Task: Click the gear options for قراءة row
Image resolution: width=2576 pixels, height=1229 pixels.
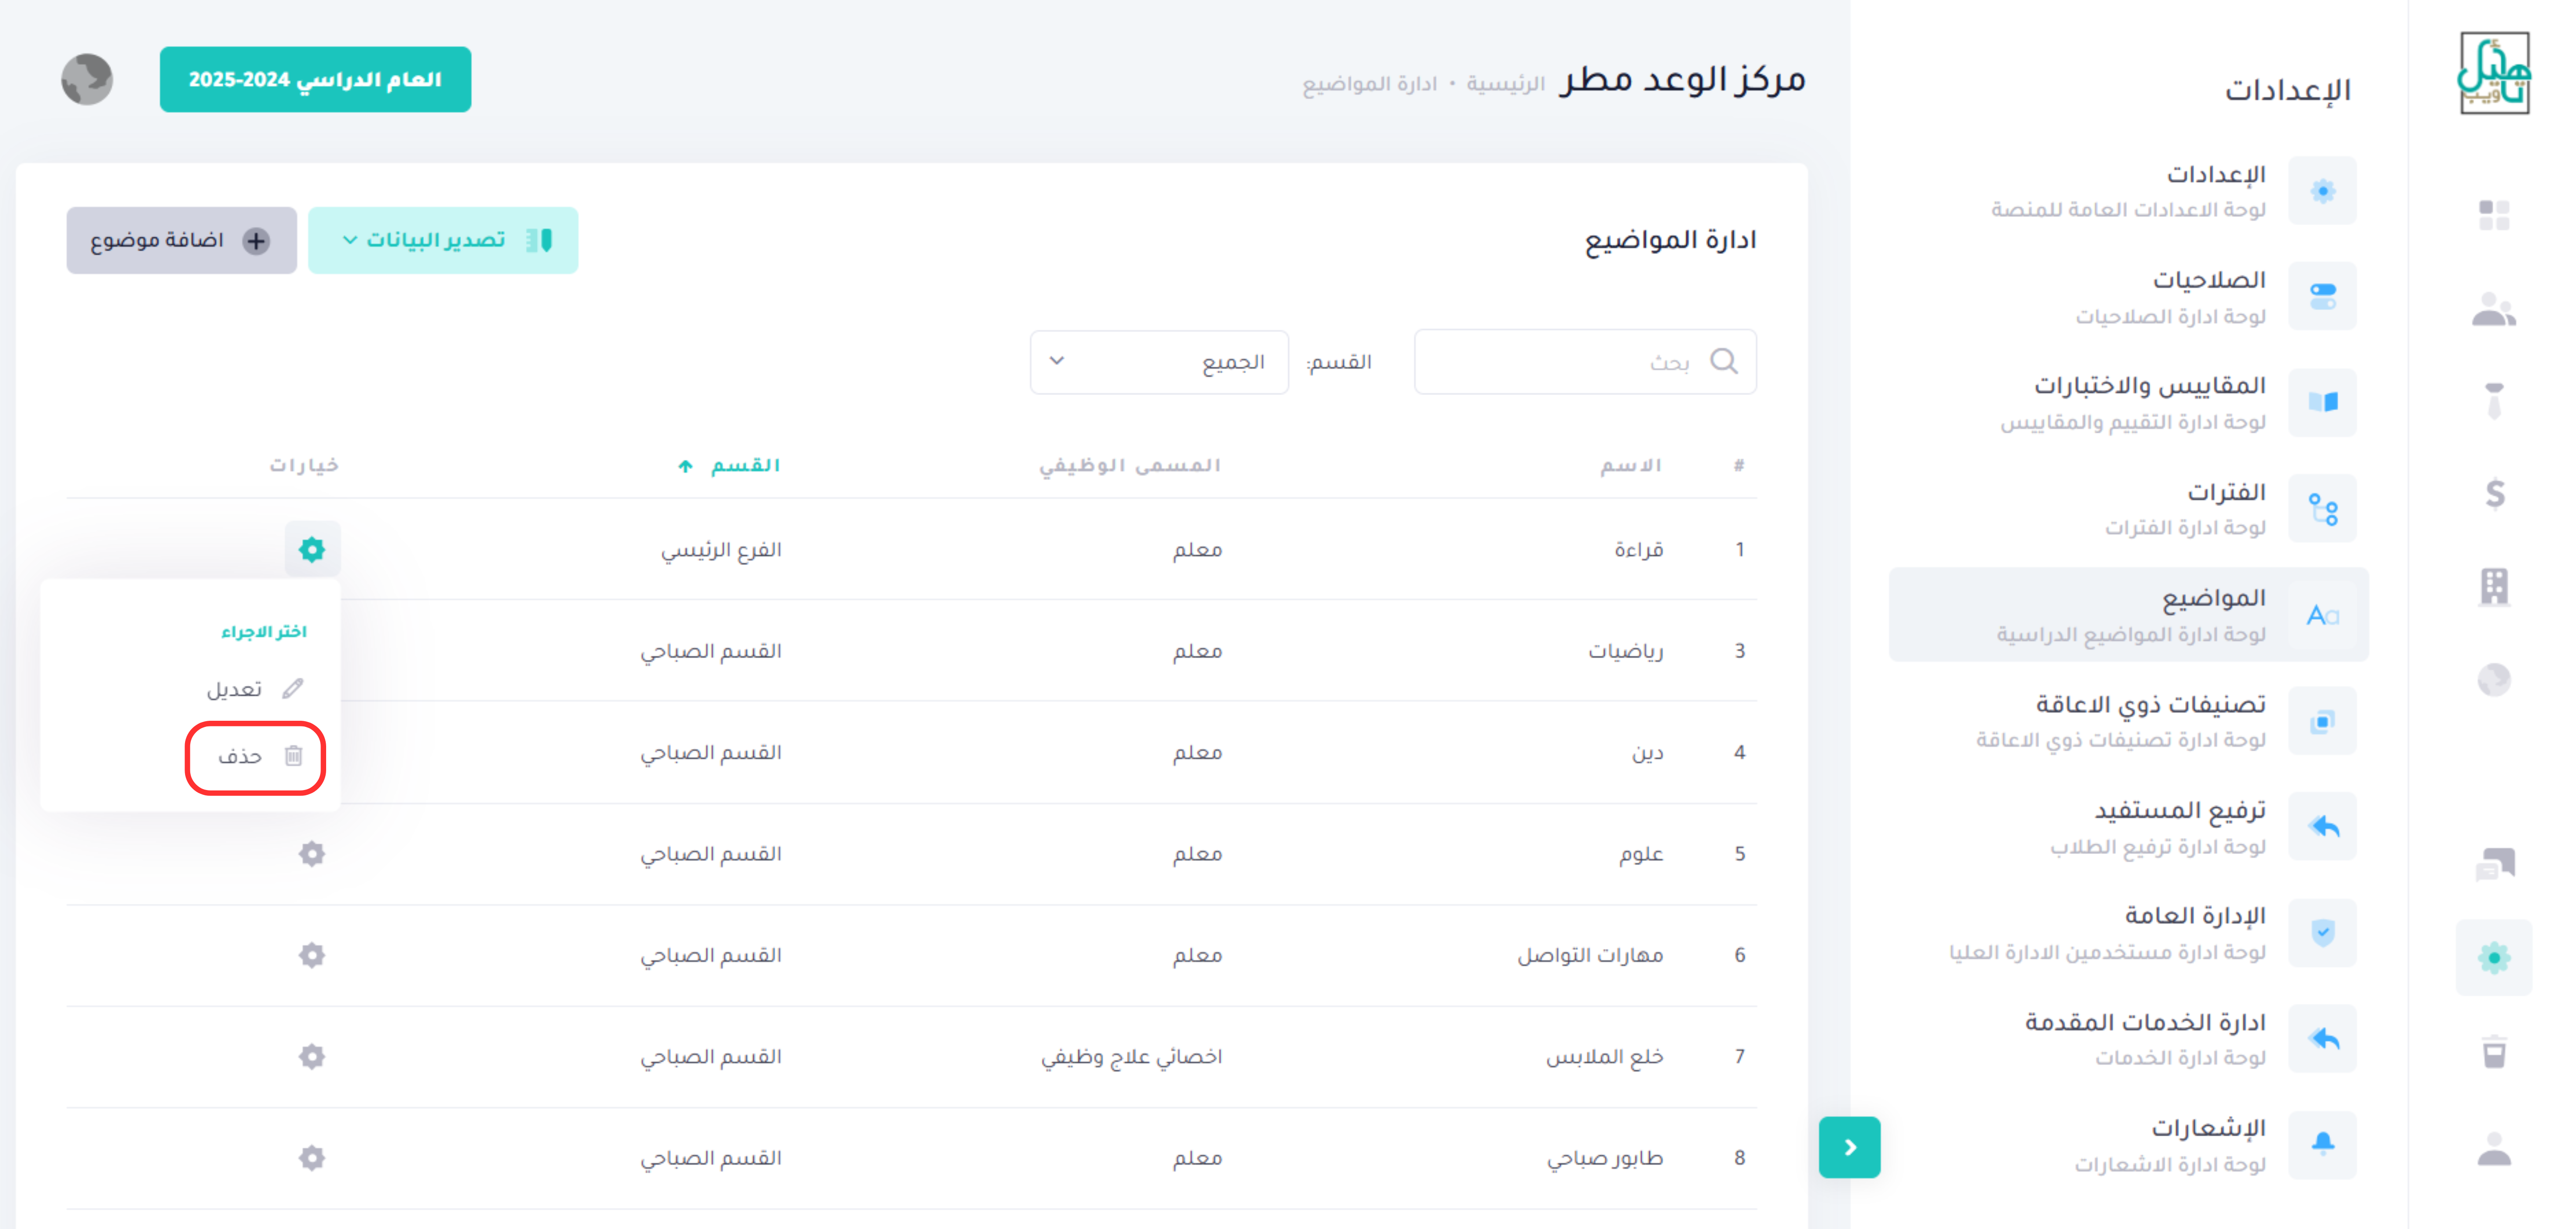Action: [x=312, y=549]
